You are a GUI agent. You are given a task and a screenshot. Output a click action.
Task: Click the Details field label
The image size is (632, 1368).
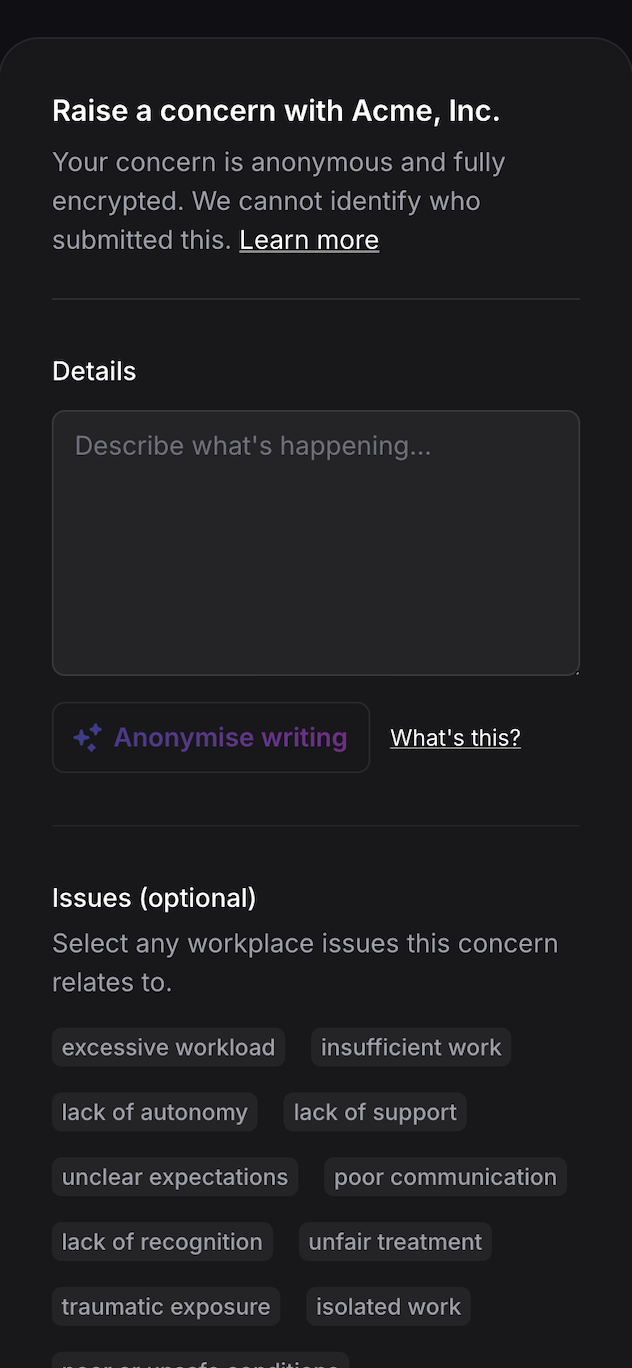(x=94, y=371)
